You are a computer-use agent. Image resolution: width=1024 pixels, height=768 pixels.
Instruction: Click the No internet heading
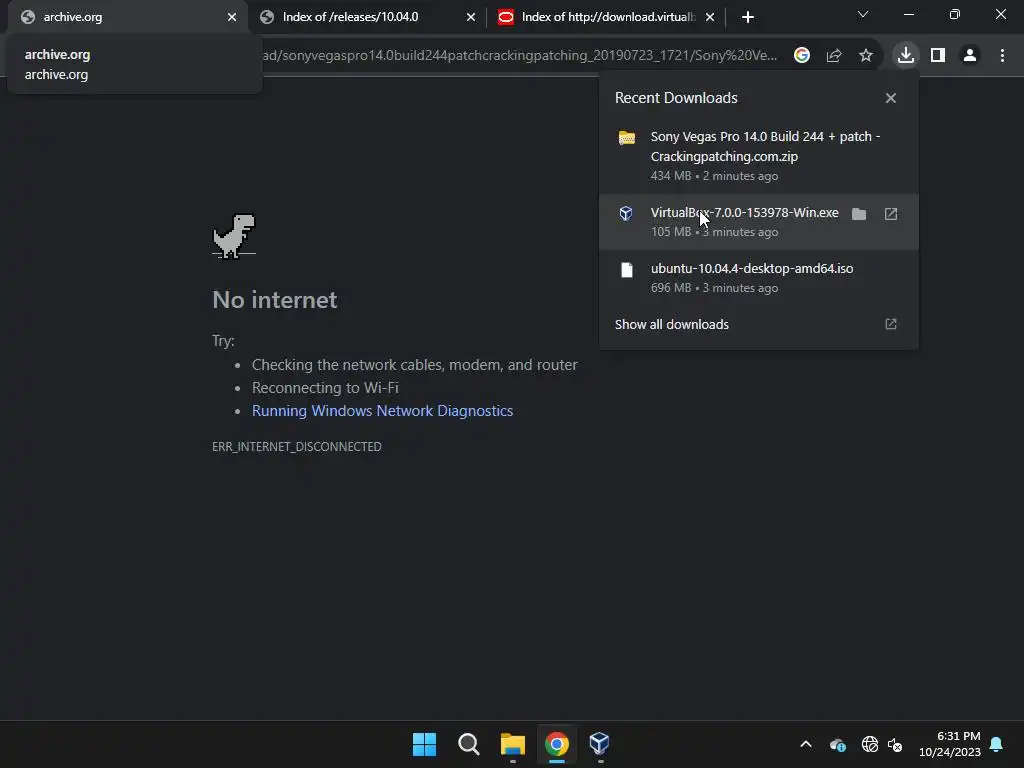coord(275,300)
